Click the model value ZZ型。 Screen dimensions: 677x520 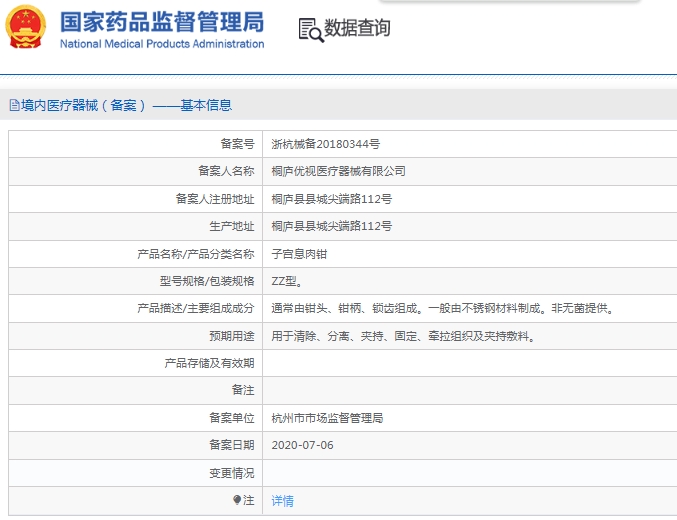[x=287, y=281]
